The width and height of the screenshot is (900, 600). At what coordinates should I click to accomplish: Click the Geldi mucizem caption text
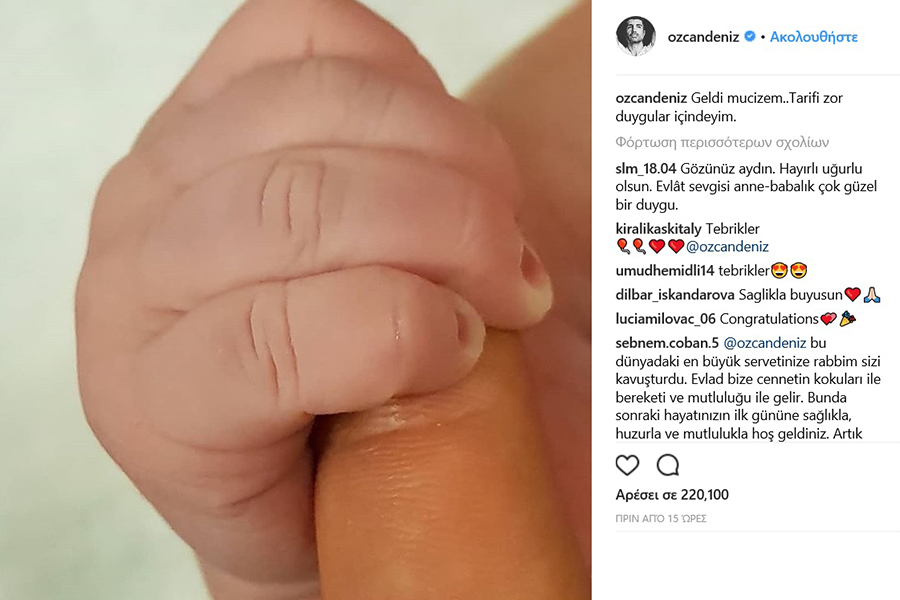point(730,107)
